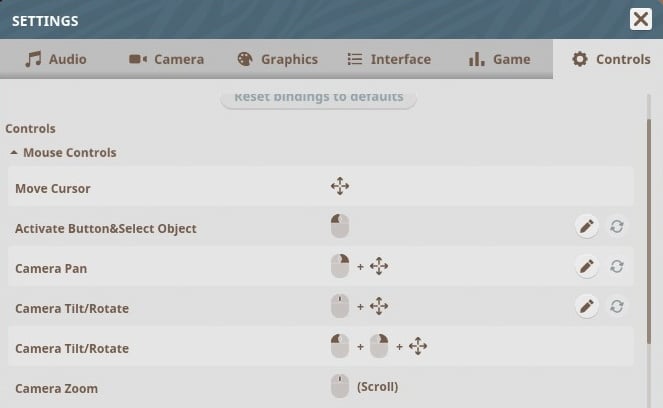Open the Graphics settings tab
Image resolution: width=663 pixels, height=408 pixels.
click(x=277, y=59)
